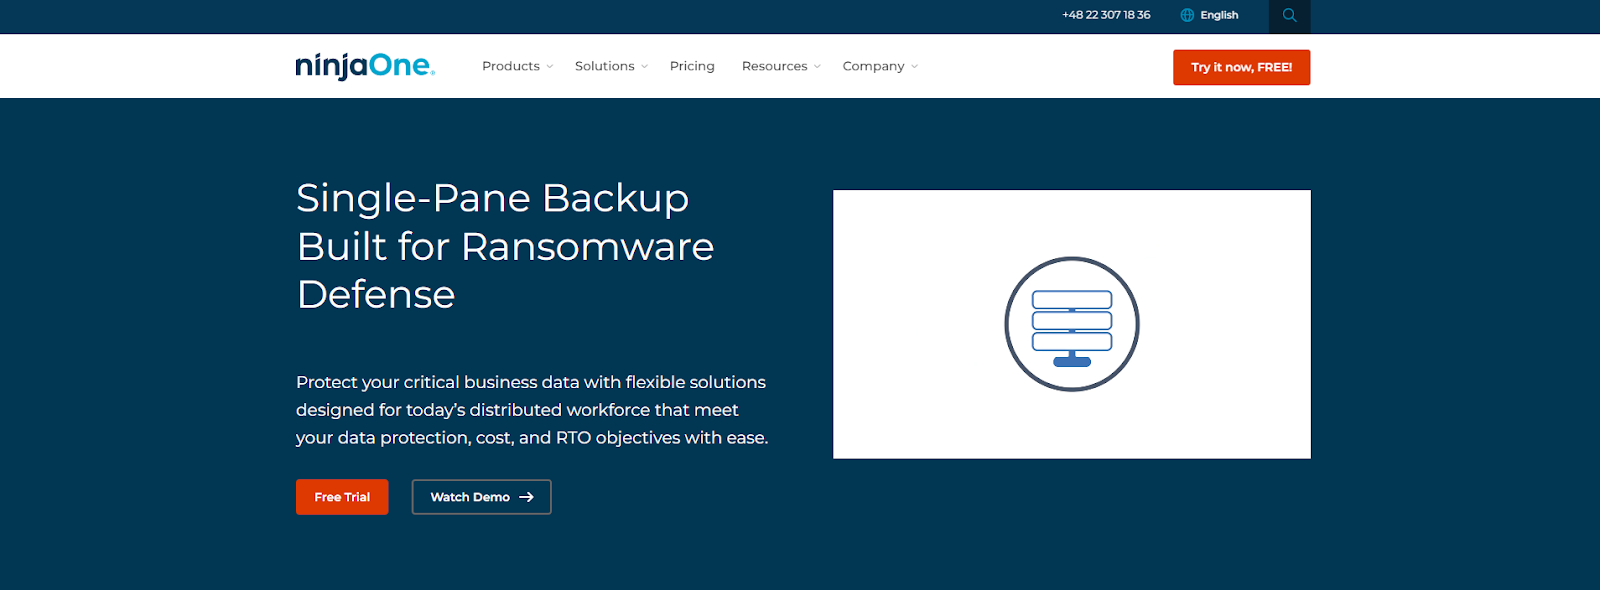Open the Resources menu
Viewport: 1600px width, 590px height.
pyautogui.click(x=774, y=66)
